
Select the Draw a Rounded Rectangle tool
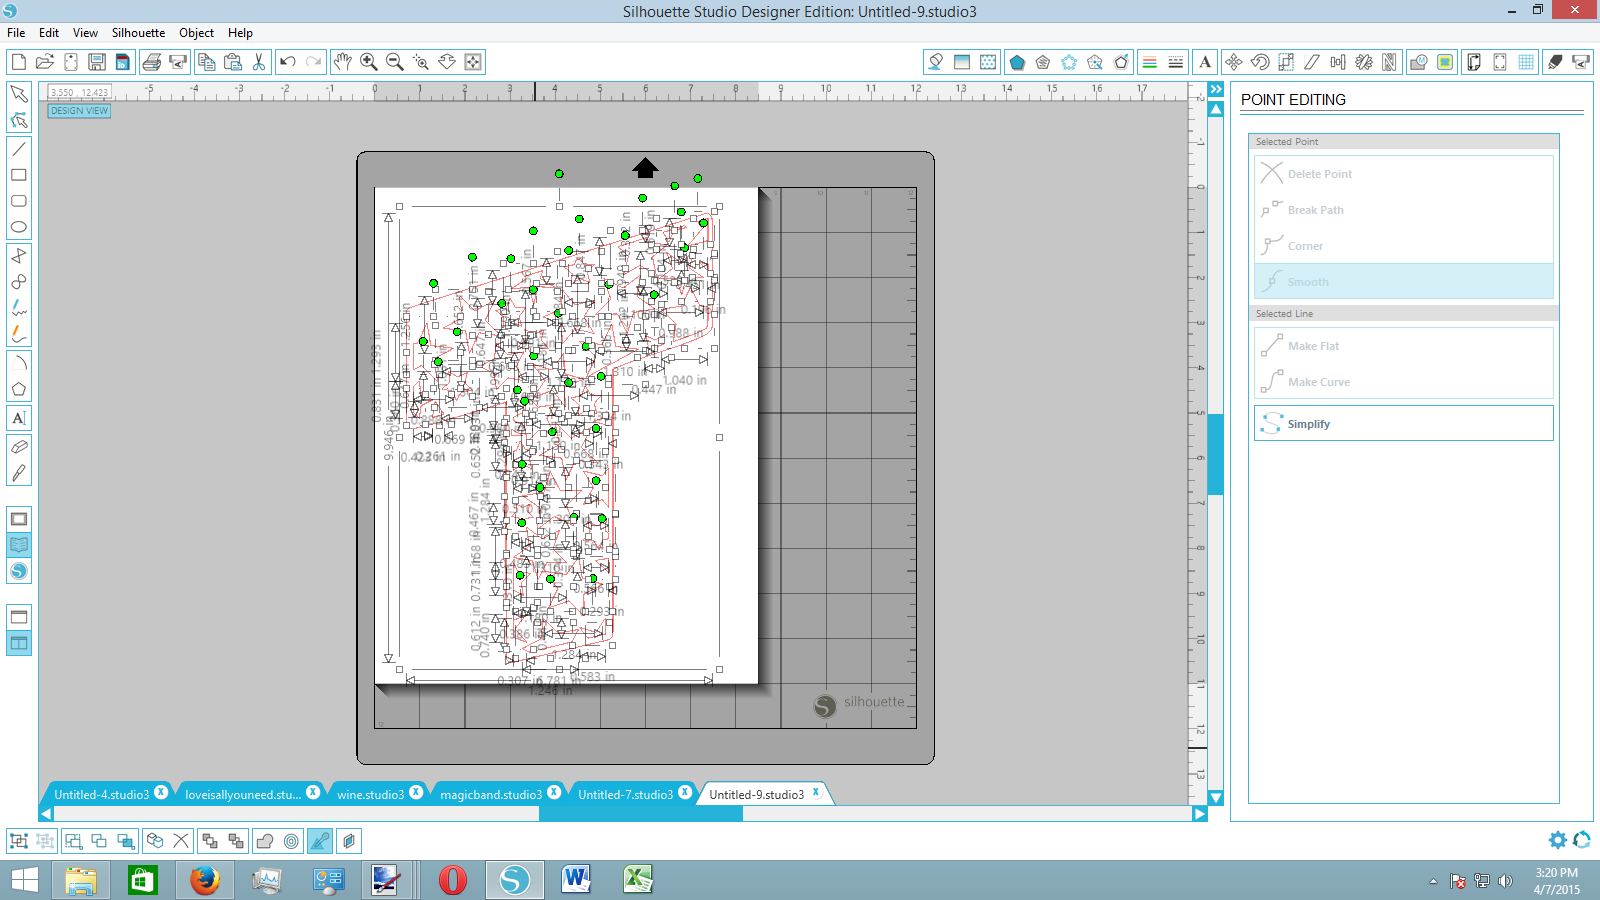click(x=18, y=201)
